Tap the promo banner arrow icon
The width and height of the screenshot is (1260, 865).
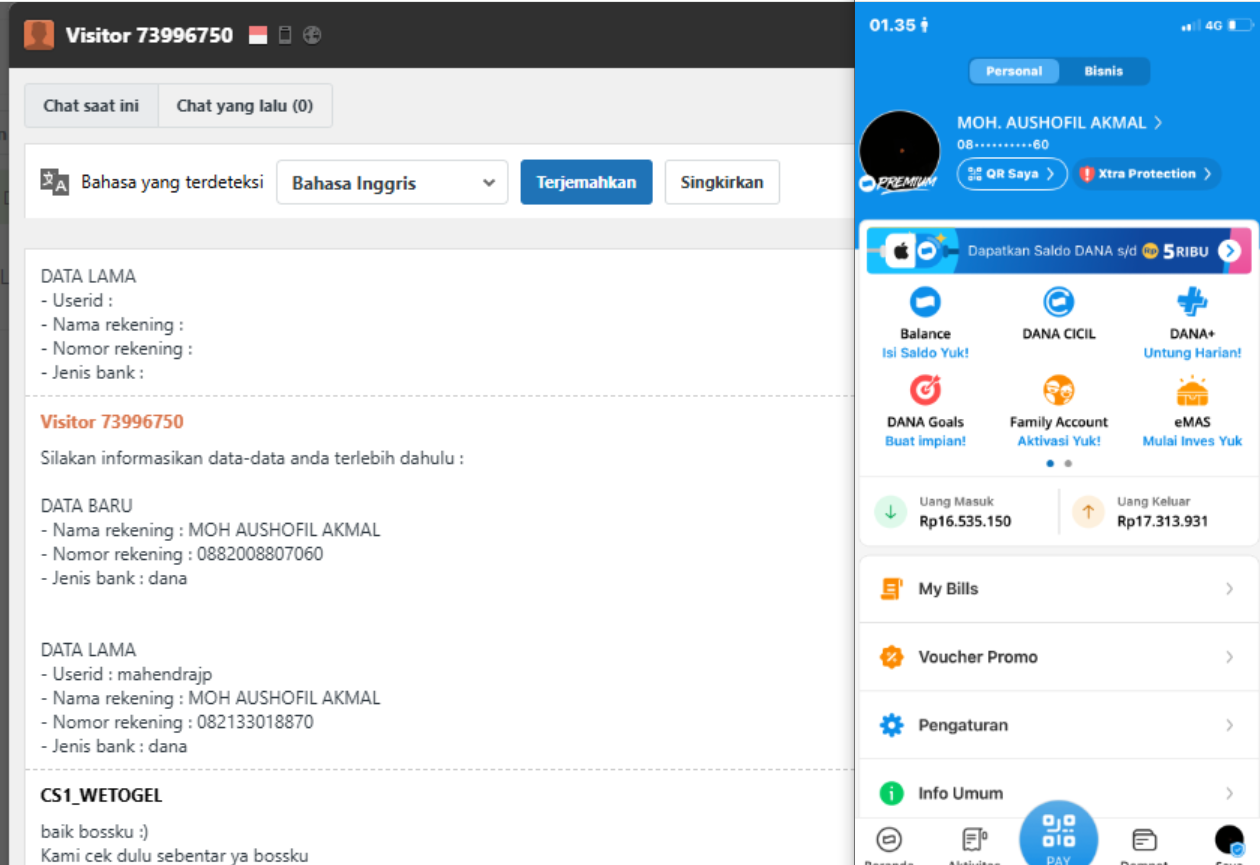click(x=1229, y=251)
